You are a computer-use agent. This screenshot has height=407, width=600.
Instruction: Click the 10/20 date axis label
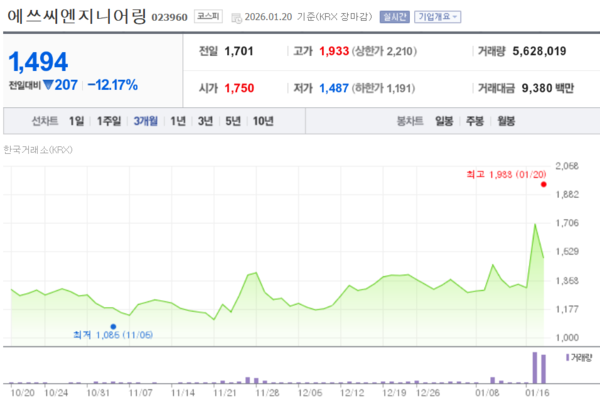point(23,393)
